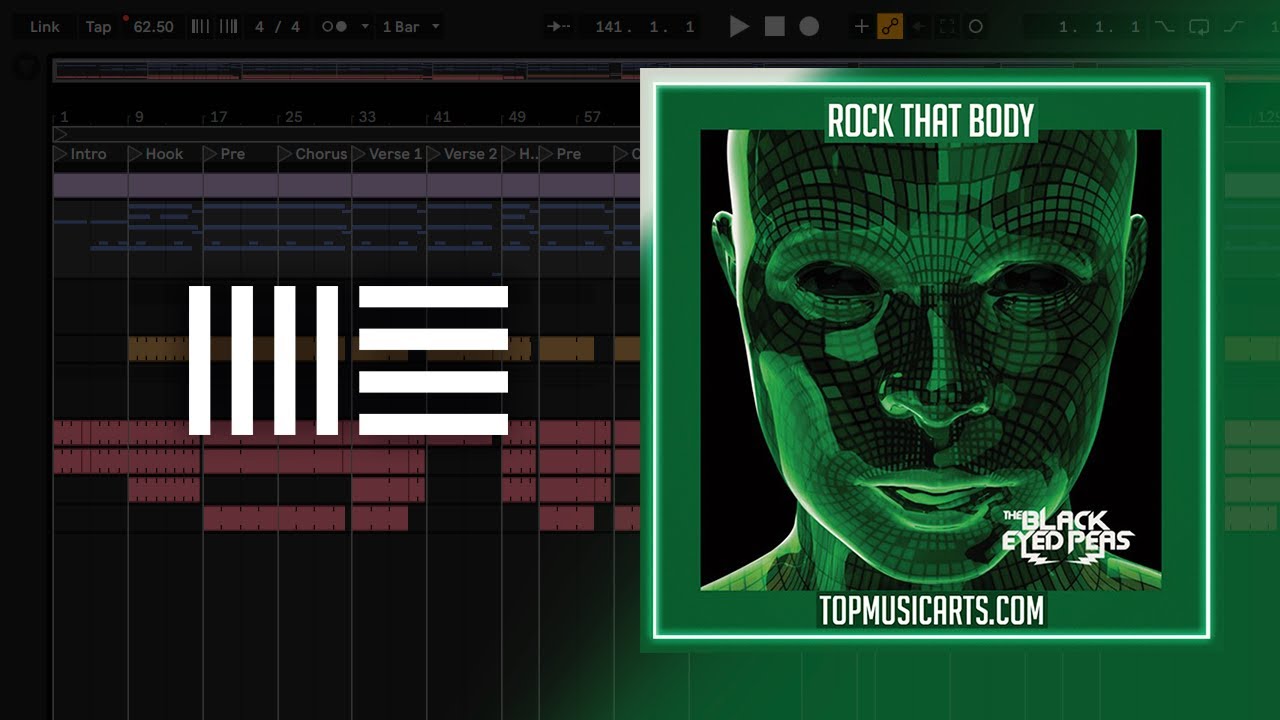Click the time signature numerator 4
Viewport: 1280px width, 720px height.
pos(260,27)
